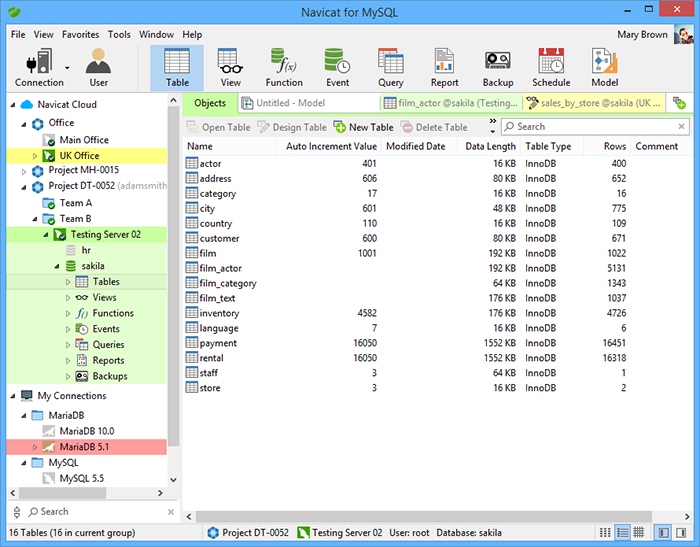
Task: Open the Model toolbar icon
Action: [x=604, y=68]
